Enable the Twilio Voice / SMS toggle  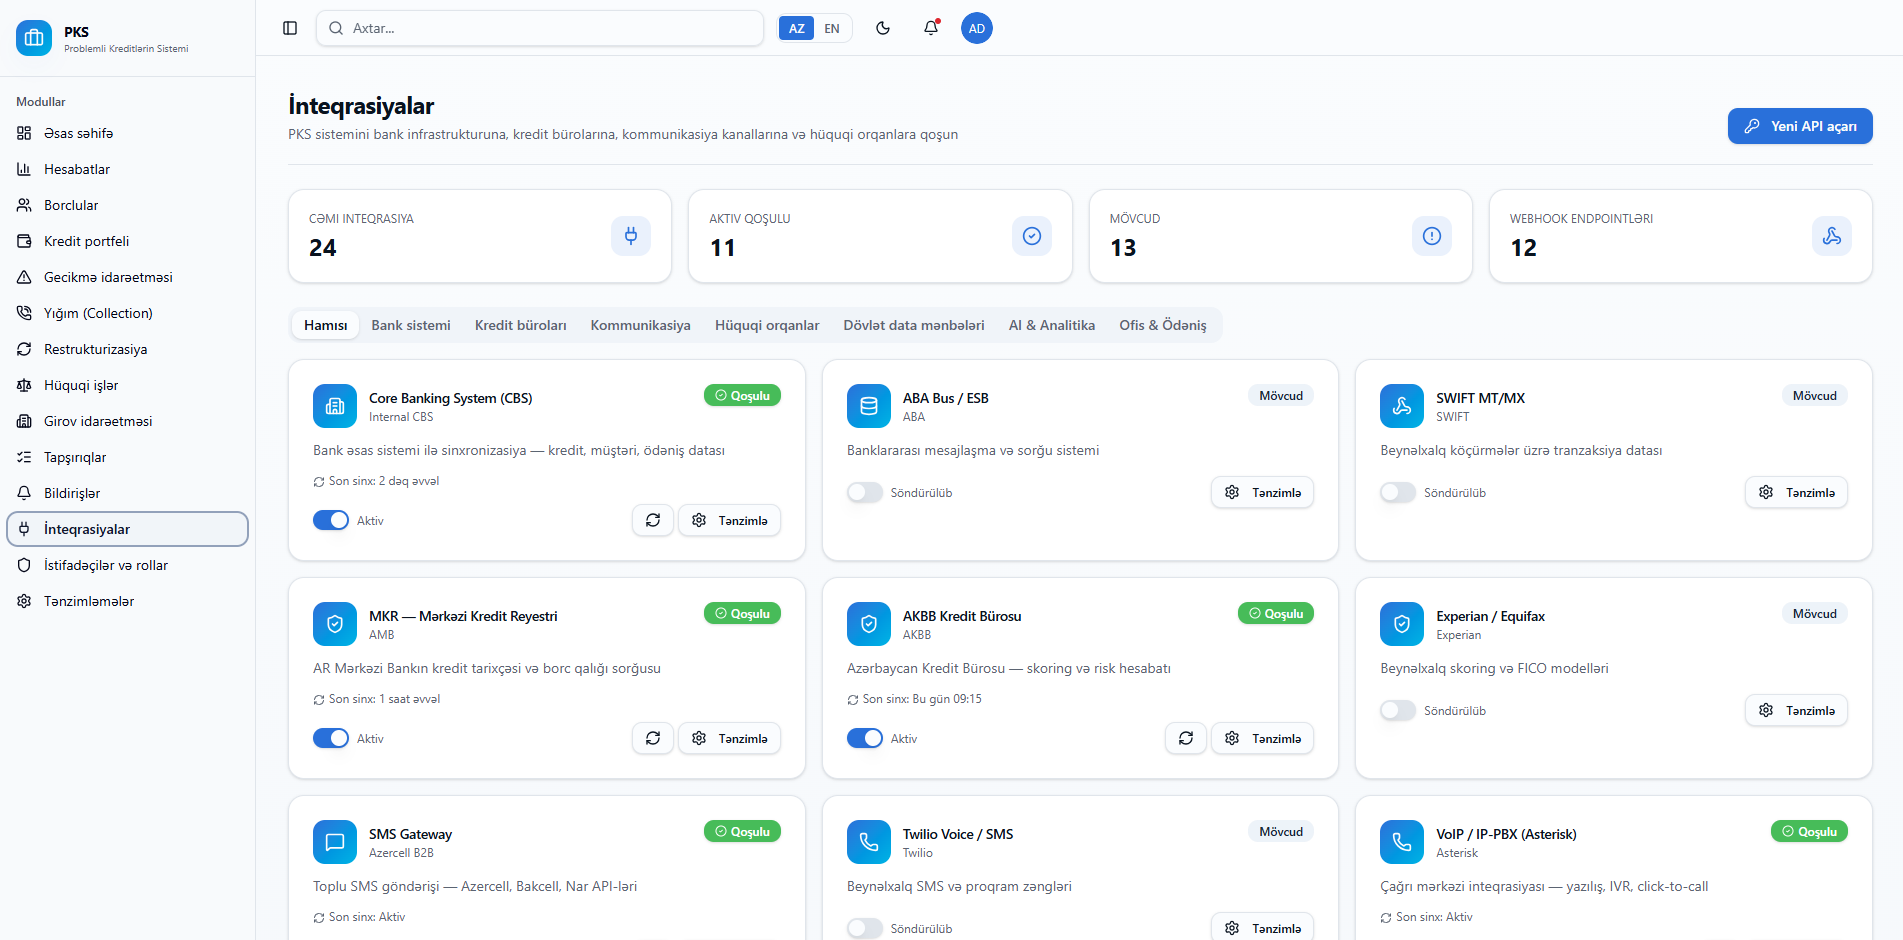pos(865,928)
